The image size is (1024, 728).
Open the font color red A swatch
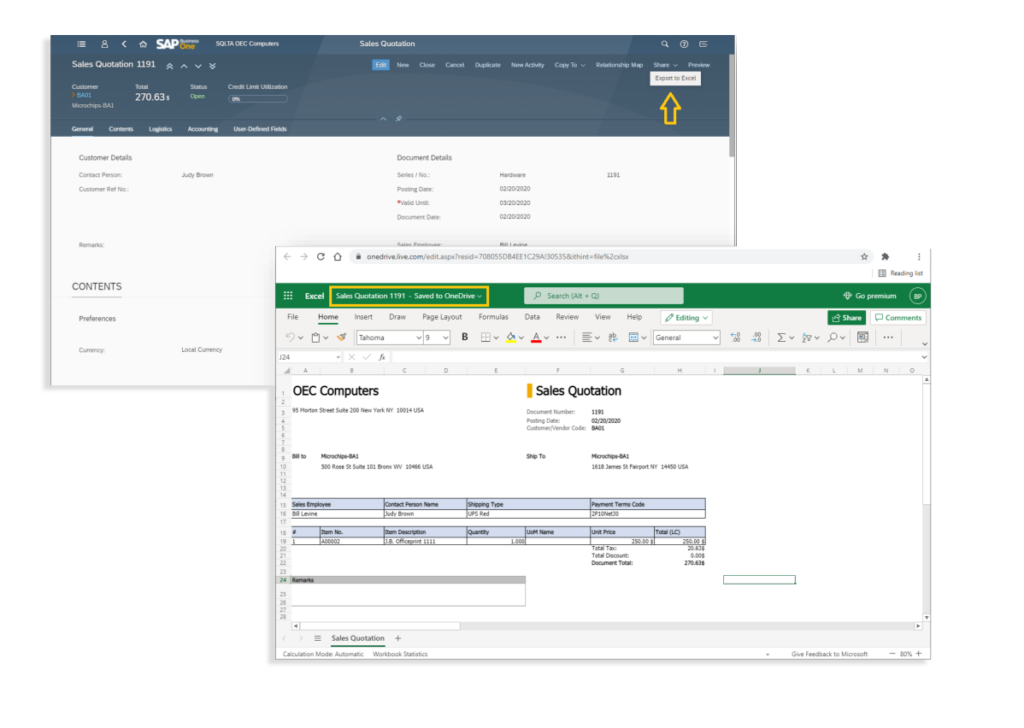536,338
